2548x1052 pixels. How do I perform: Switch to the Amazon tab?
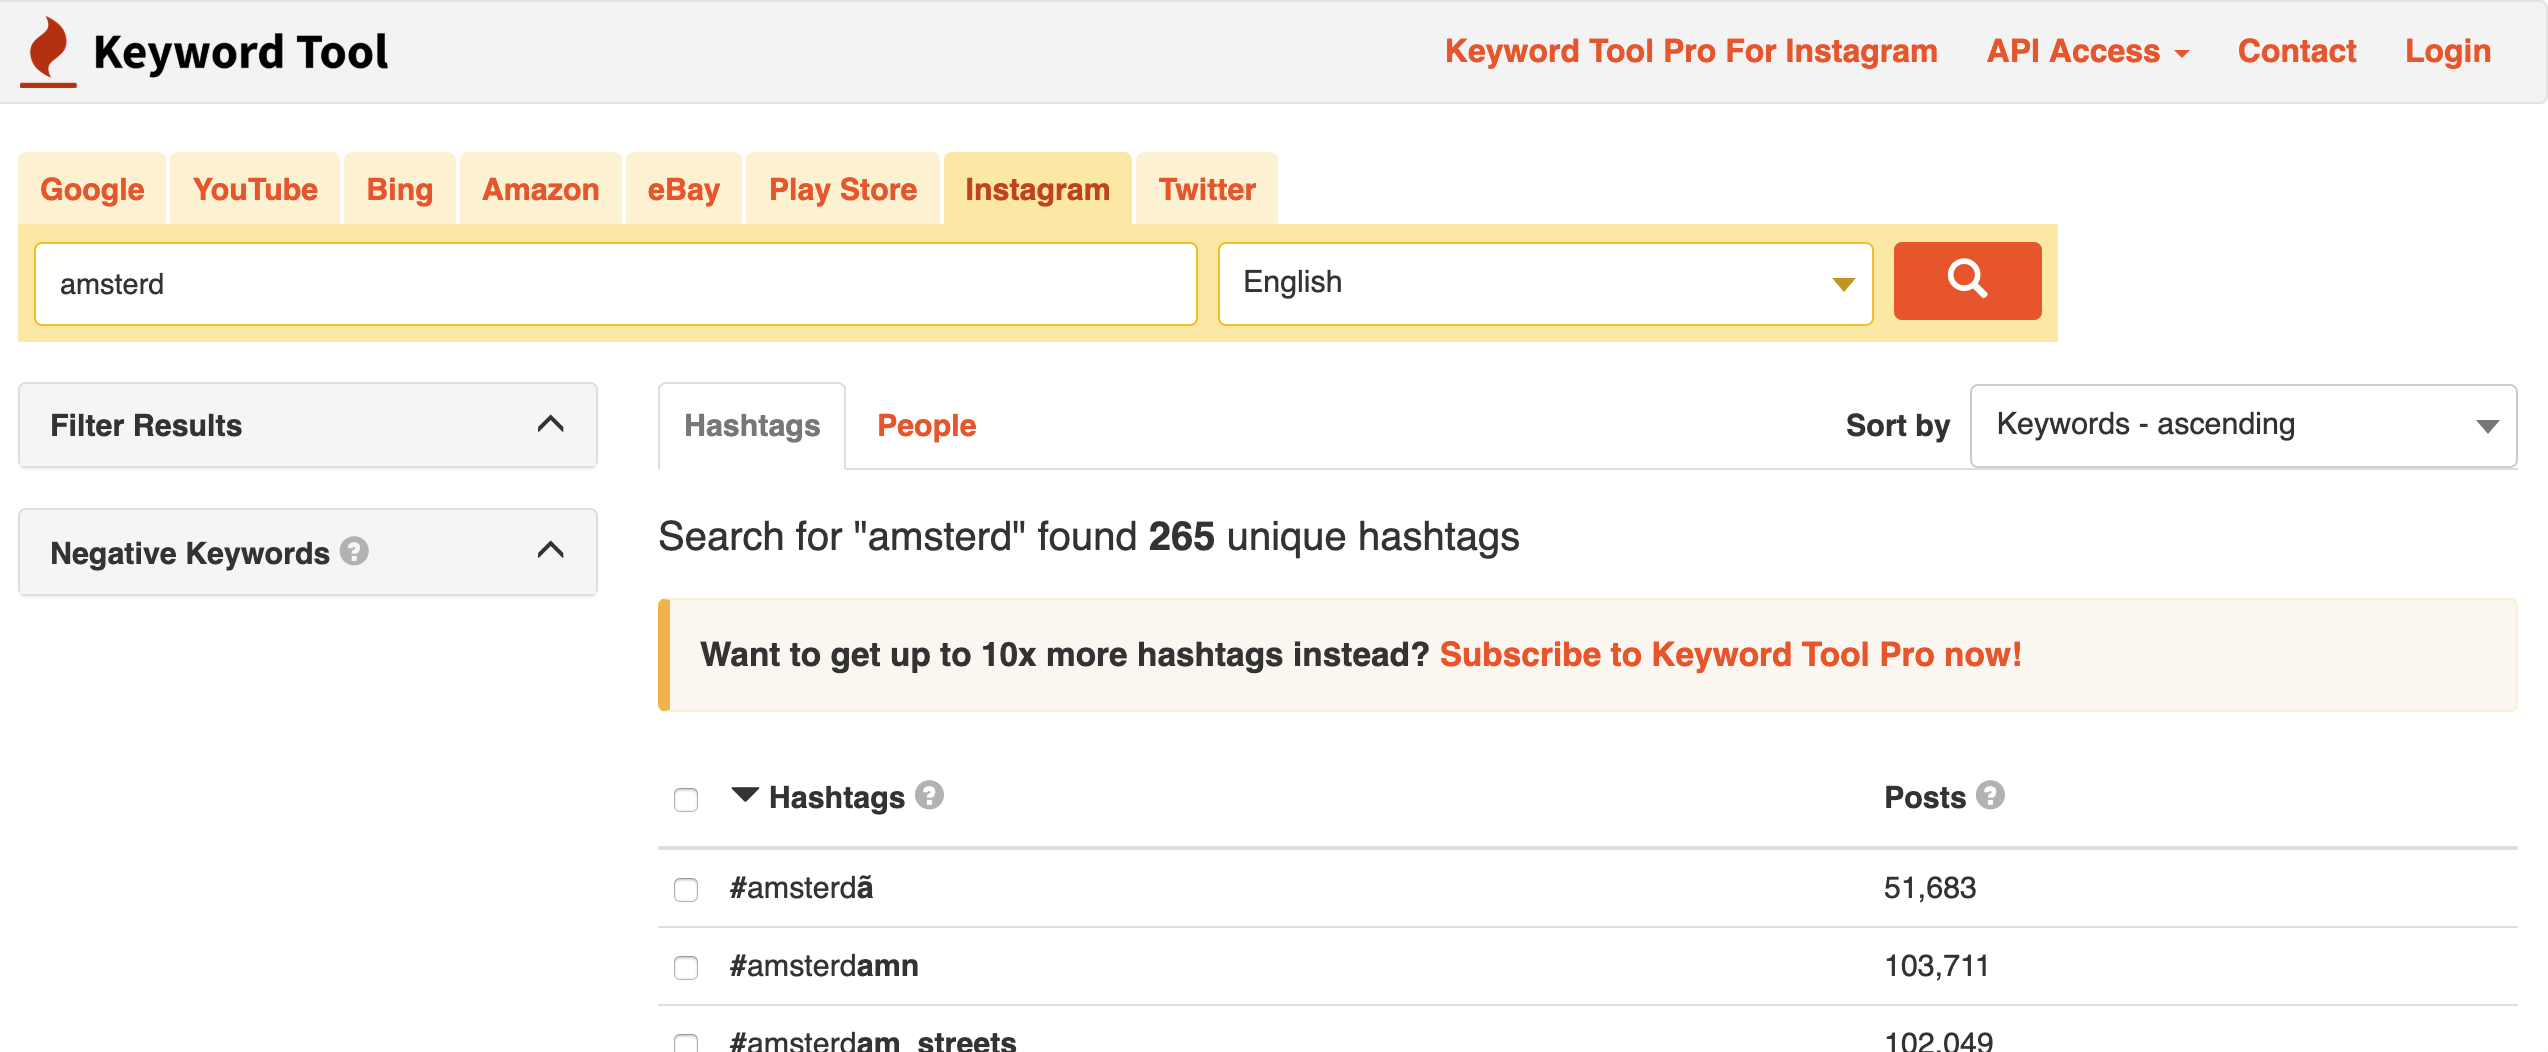541,189
